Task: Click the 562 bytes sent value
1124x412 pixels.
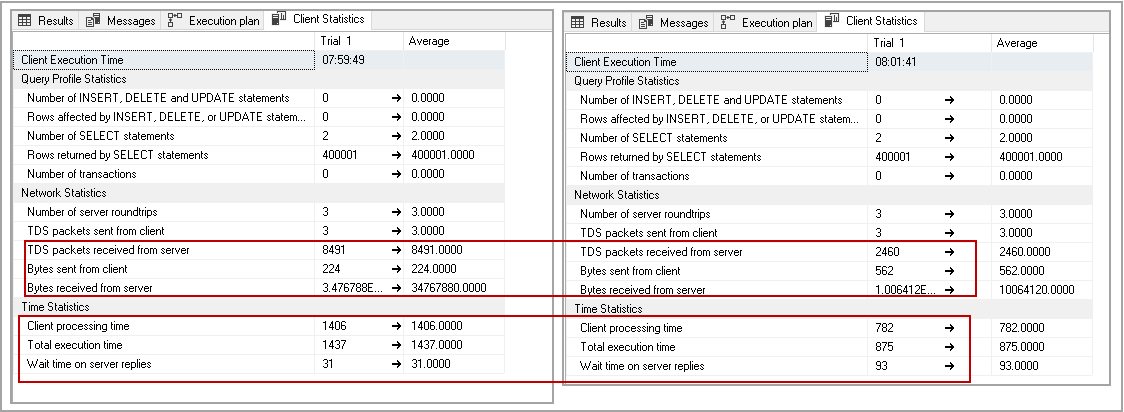Action: coord(885,271)
